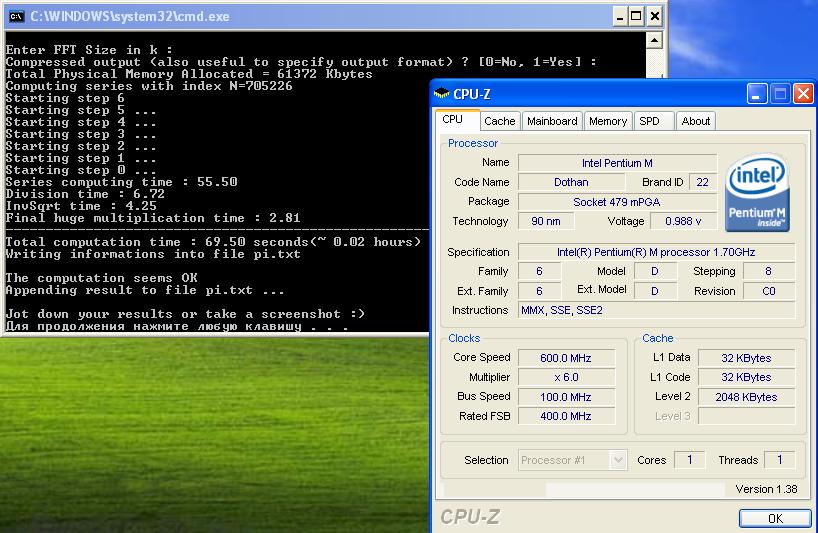Open the Mainboard tab
Viewport: 818px width, 533px height.
click(552, 121)
